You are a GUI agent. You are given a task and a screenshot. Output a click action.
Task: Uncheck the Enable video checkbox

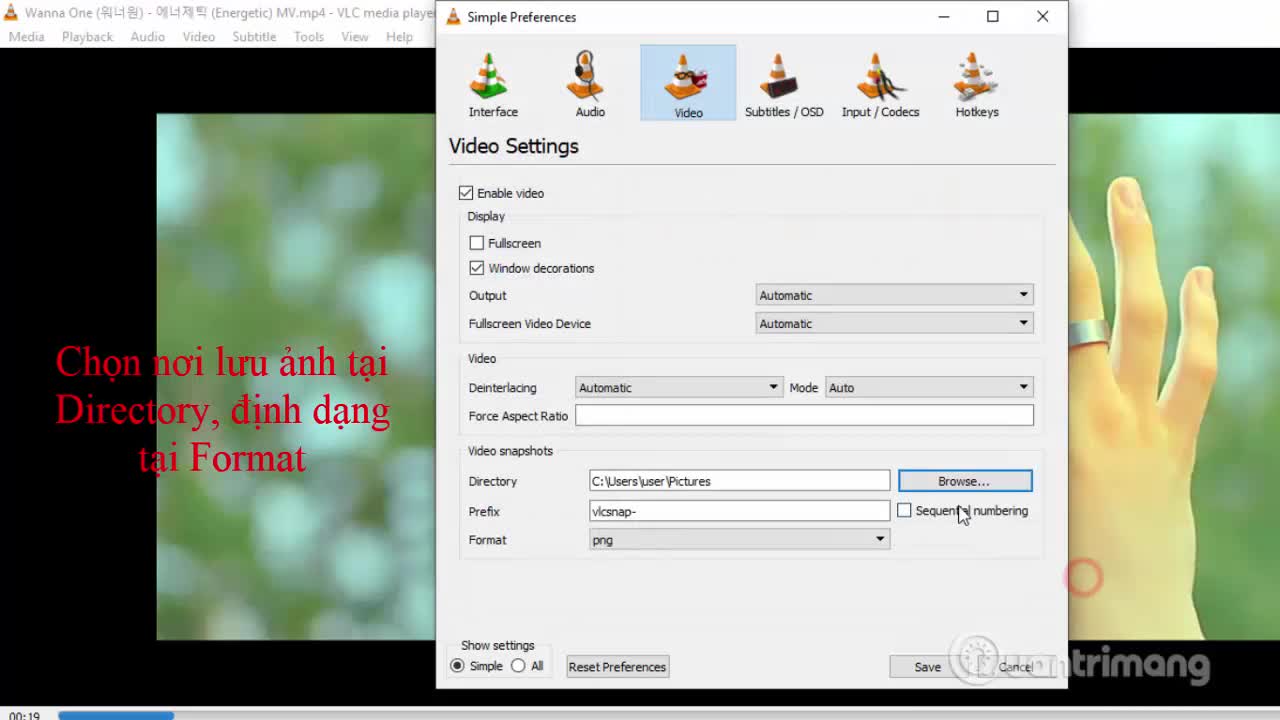coord(466,193)
